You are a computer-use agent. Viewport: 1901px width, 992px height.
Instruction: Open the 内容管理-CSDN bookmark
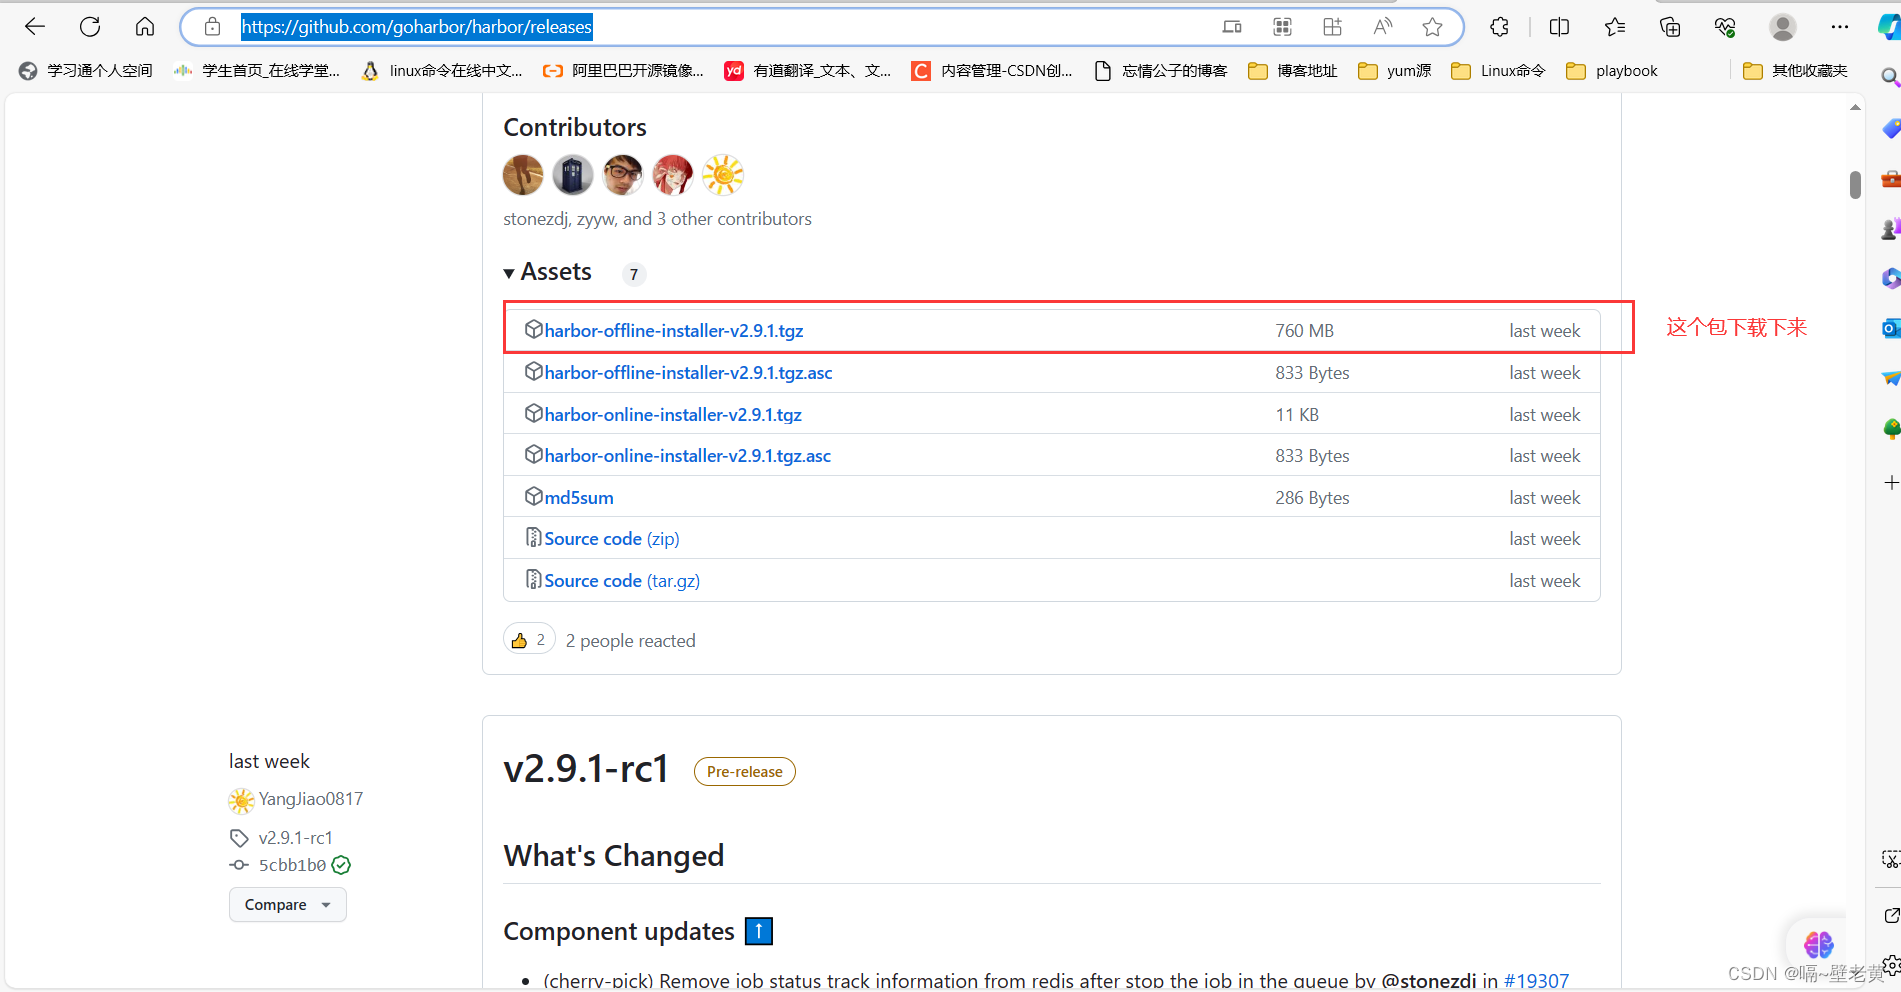coord(992,71)
